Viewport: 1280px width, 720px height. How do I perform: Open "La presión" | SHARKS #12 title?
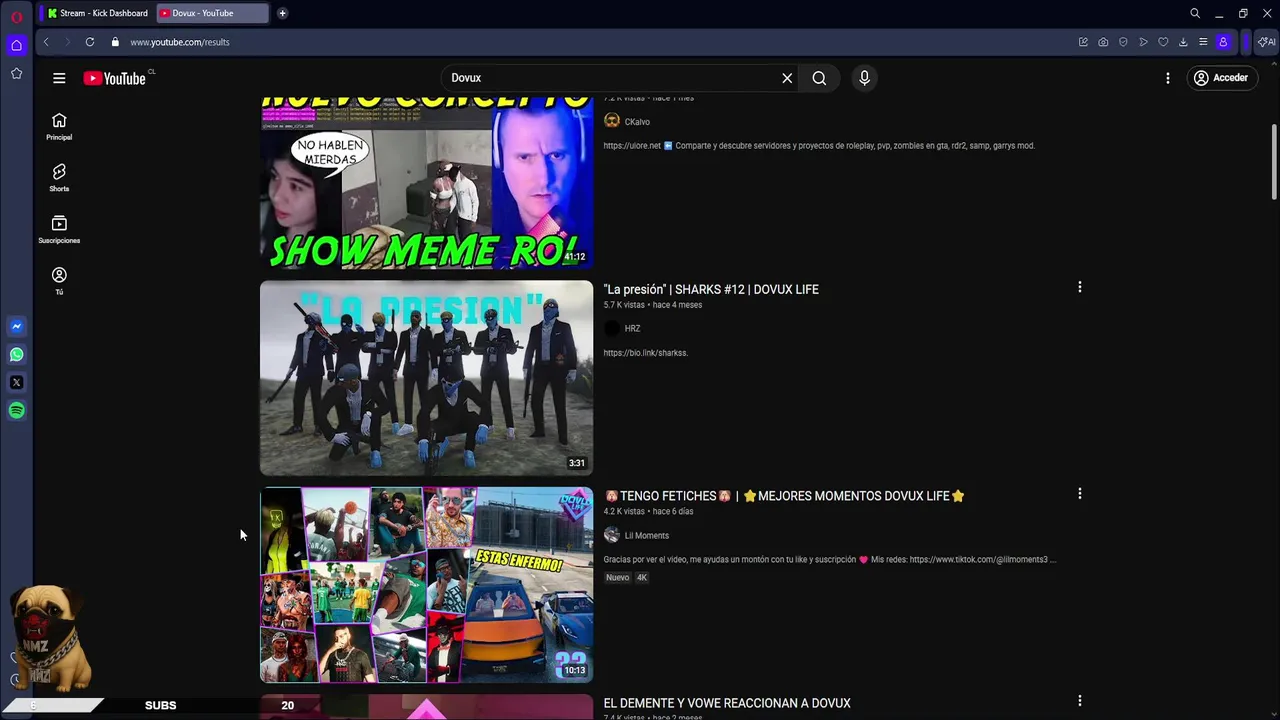pos(711,289)
